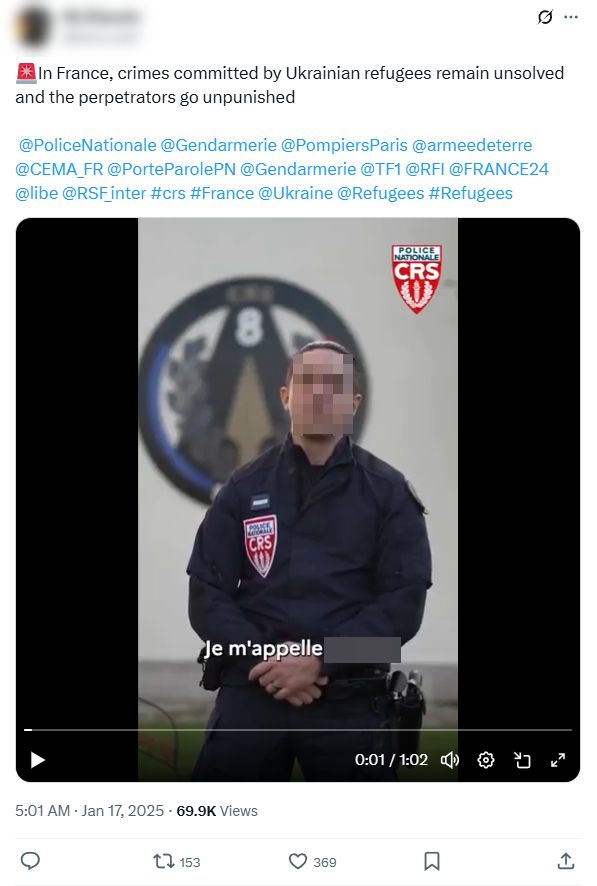
Task: Click the Grok icon near the post menu
Action: pos(545,18)
